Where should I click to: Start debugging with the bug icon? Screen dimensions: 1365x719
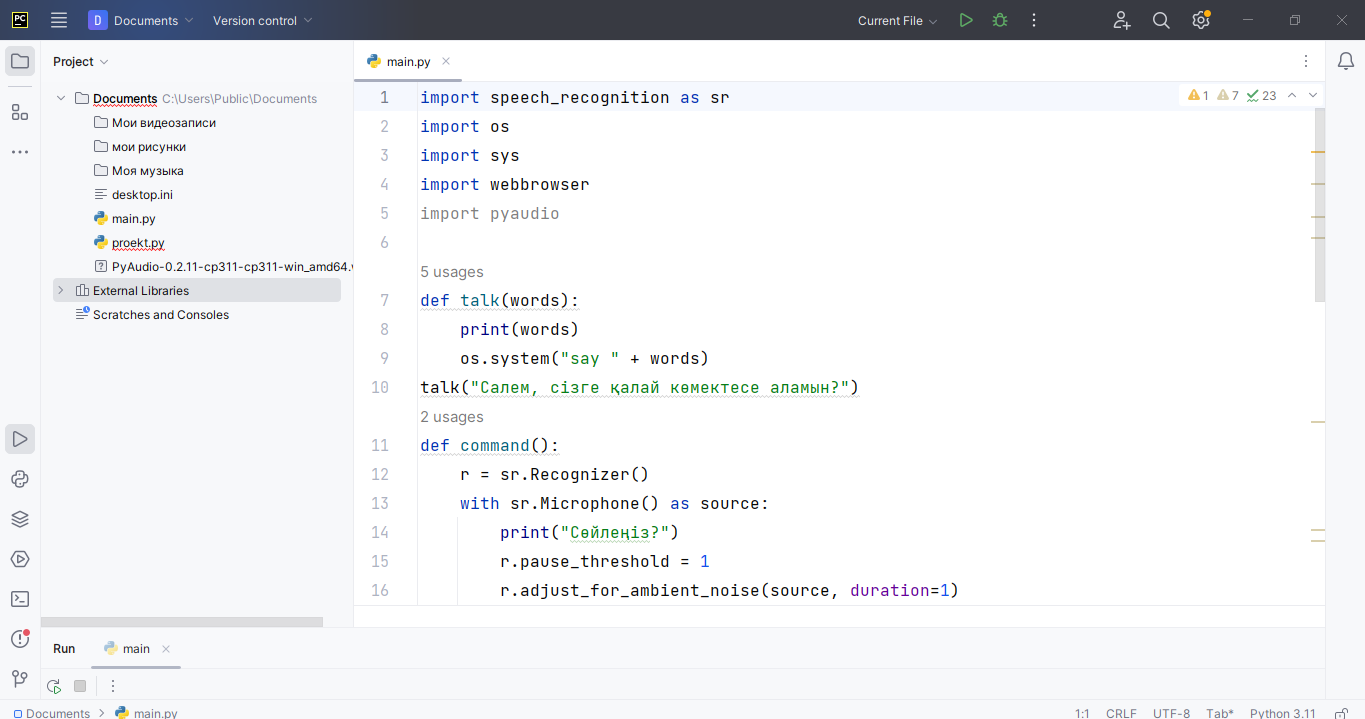coord(999,20)
